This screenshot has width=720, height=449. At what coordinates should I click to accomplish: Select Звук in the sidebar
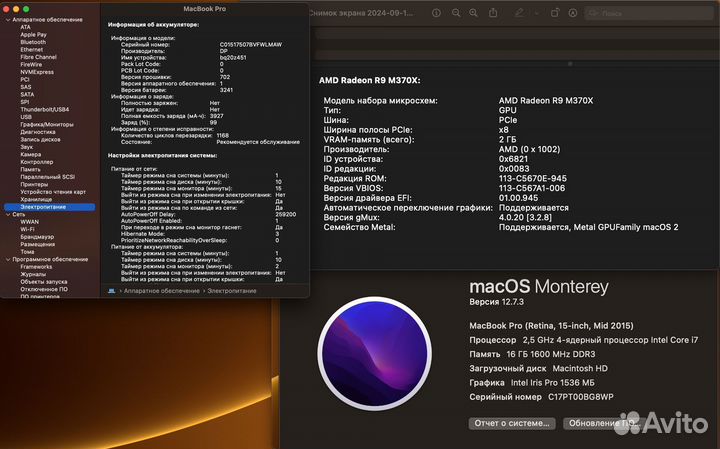(27, 147)
